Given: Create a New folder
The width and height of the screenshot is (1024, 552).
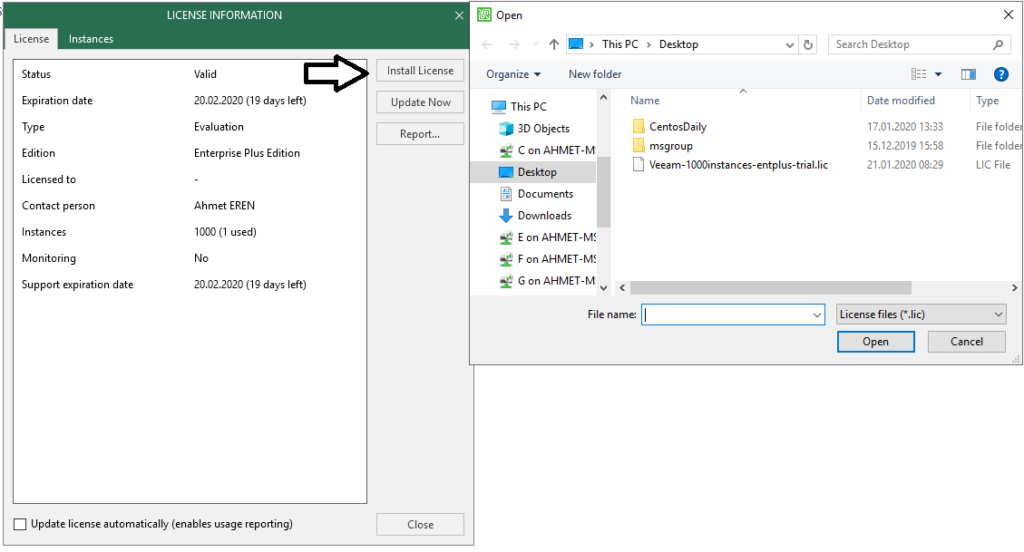Looking at the screenshot, I should click(595, 74).
